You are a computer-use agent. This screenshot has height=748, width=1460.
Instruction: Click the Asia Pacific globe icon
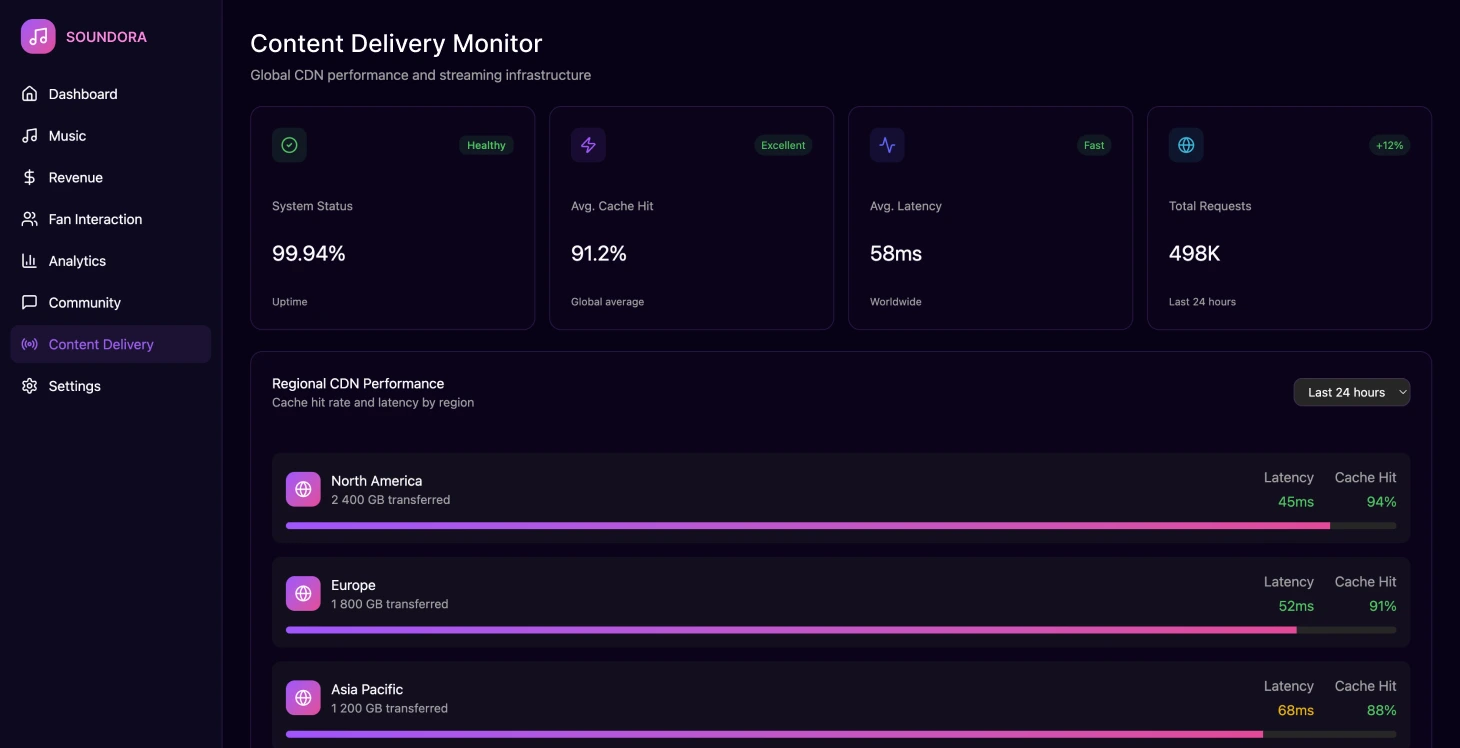[x=303, y=698]
